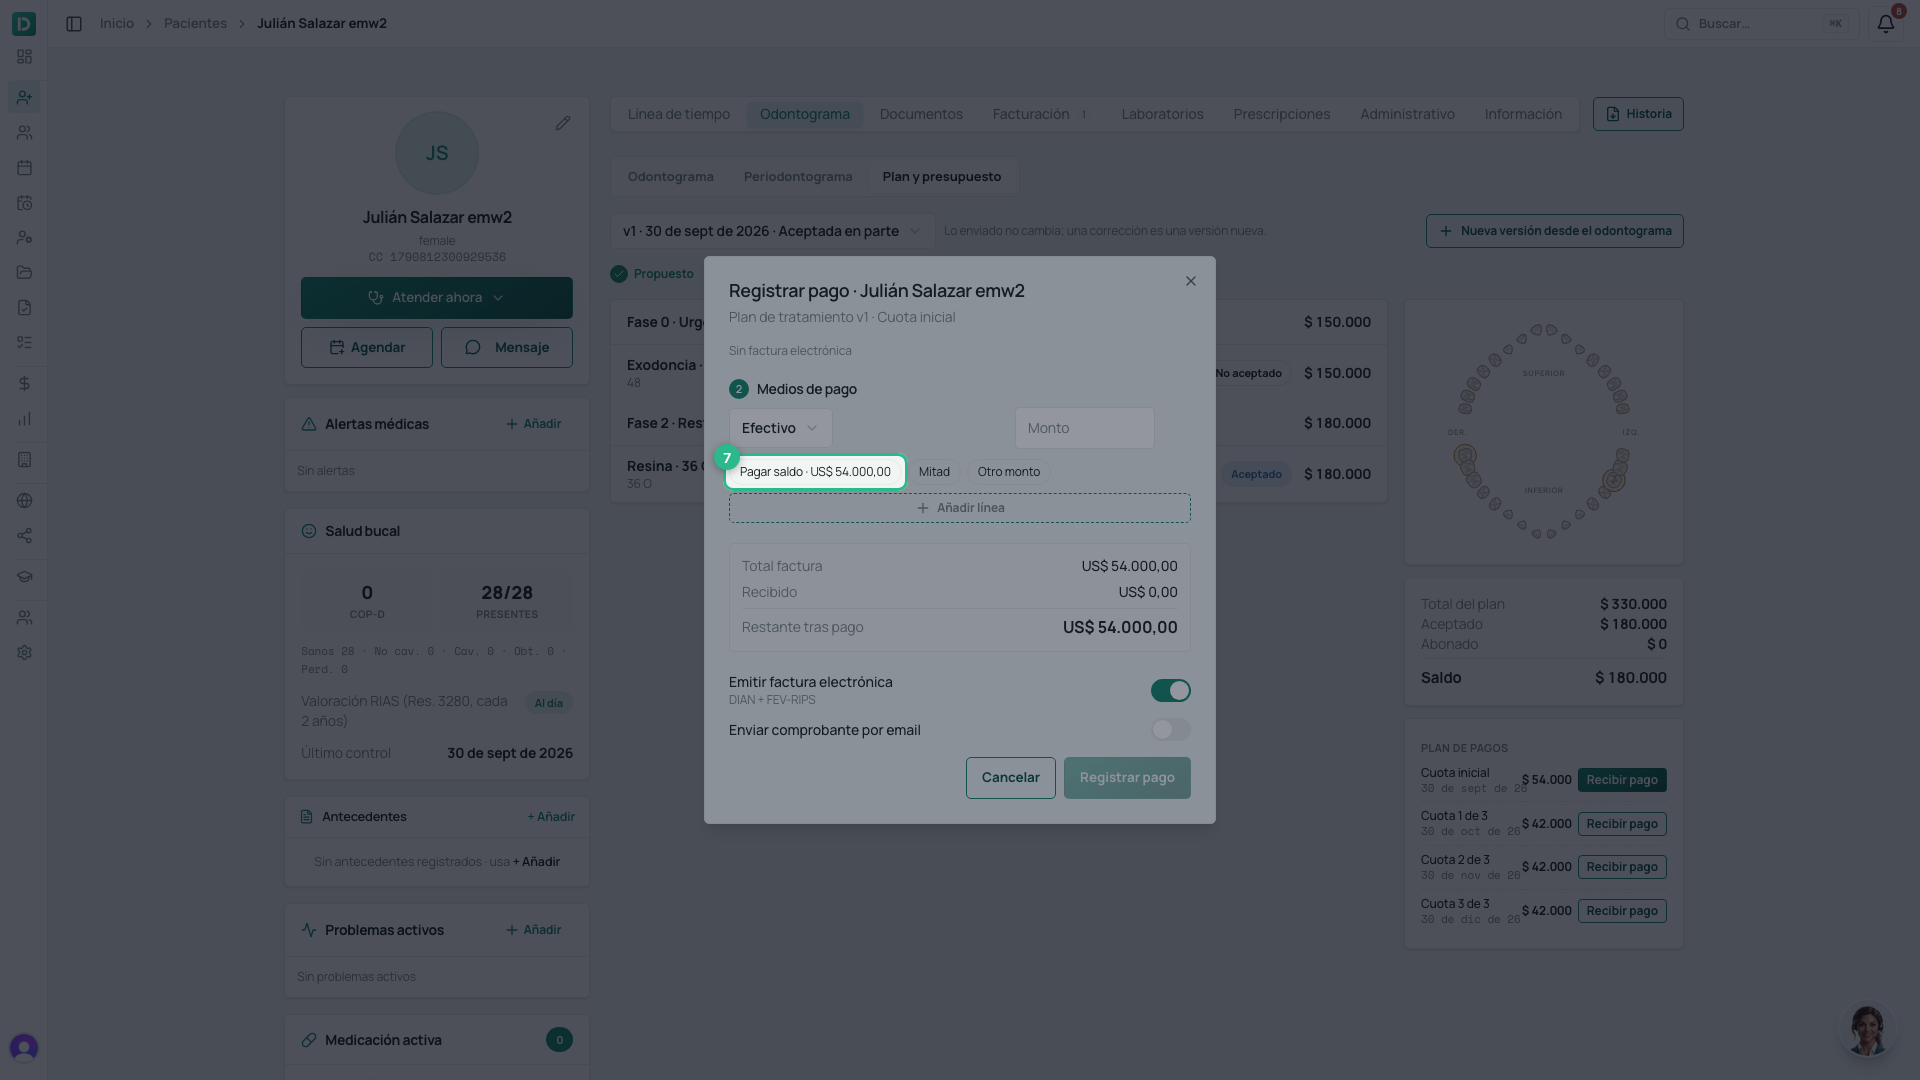Close the Registrar pago dialog
The height and width of the screenshot is (1080, 1920).
click(1190, 281)
